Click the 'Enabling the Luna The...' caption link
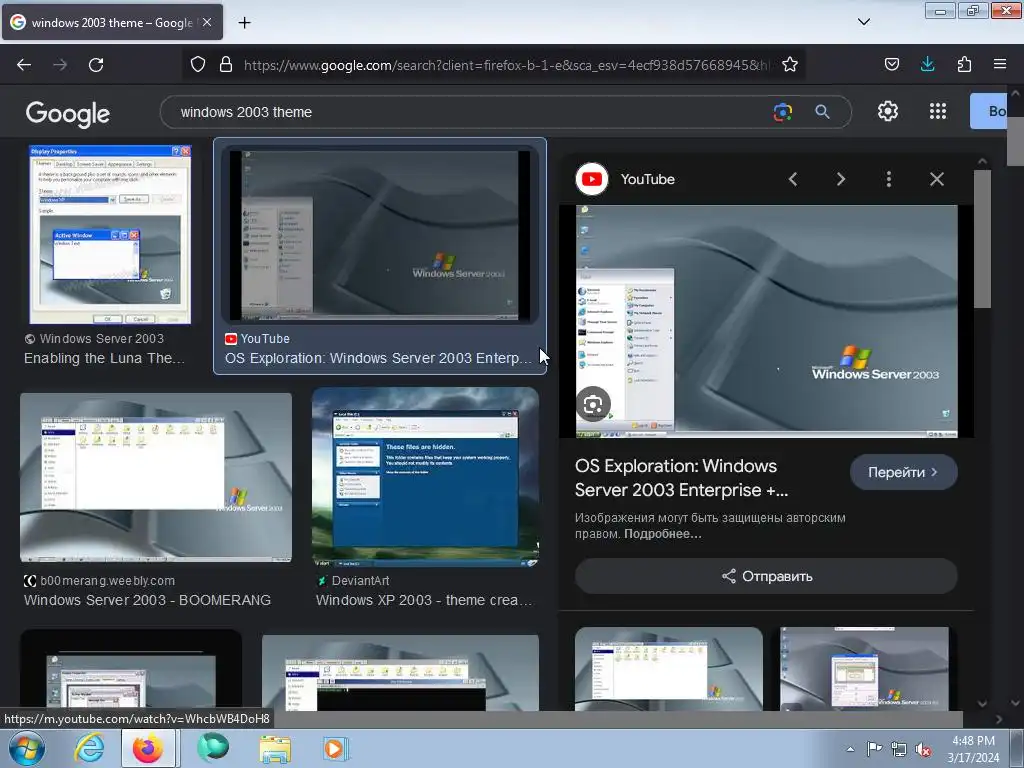The image size is (1024, 768). (104, 358)
